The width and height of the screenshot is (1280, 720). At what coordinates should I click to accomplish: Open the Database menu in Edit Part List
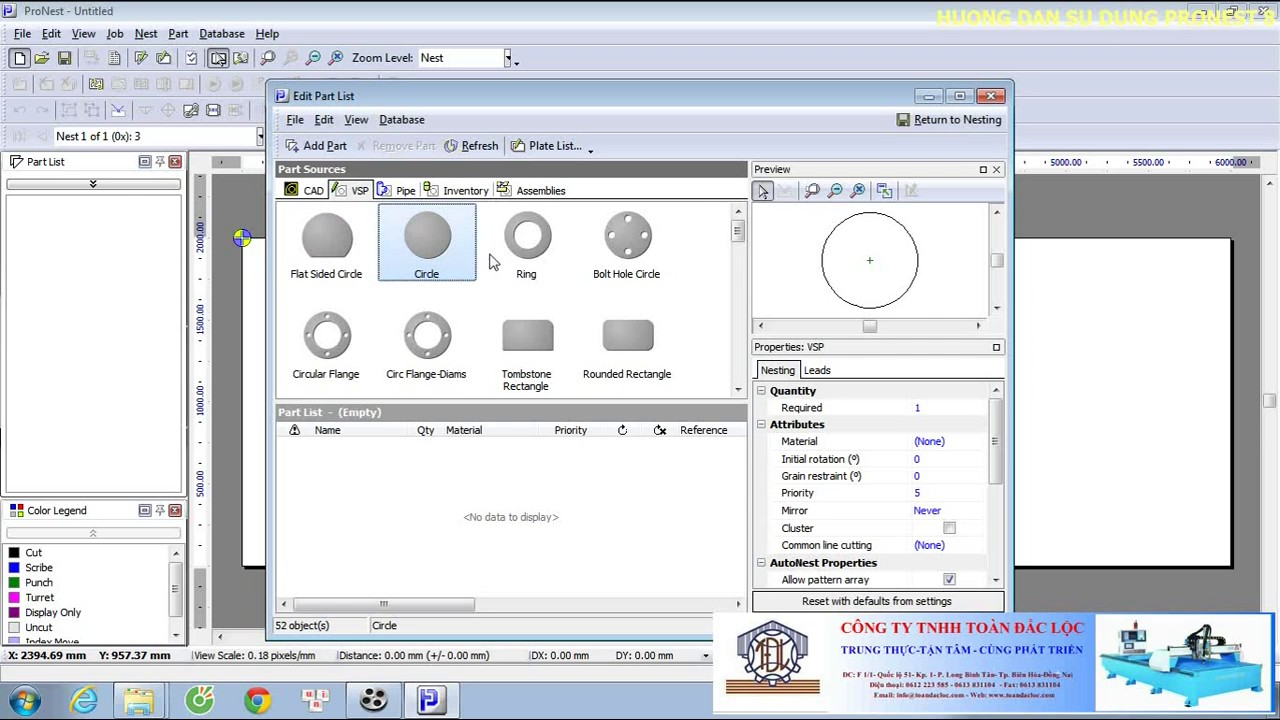pos(402,120)
